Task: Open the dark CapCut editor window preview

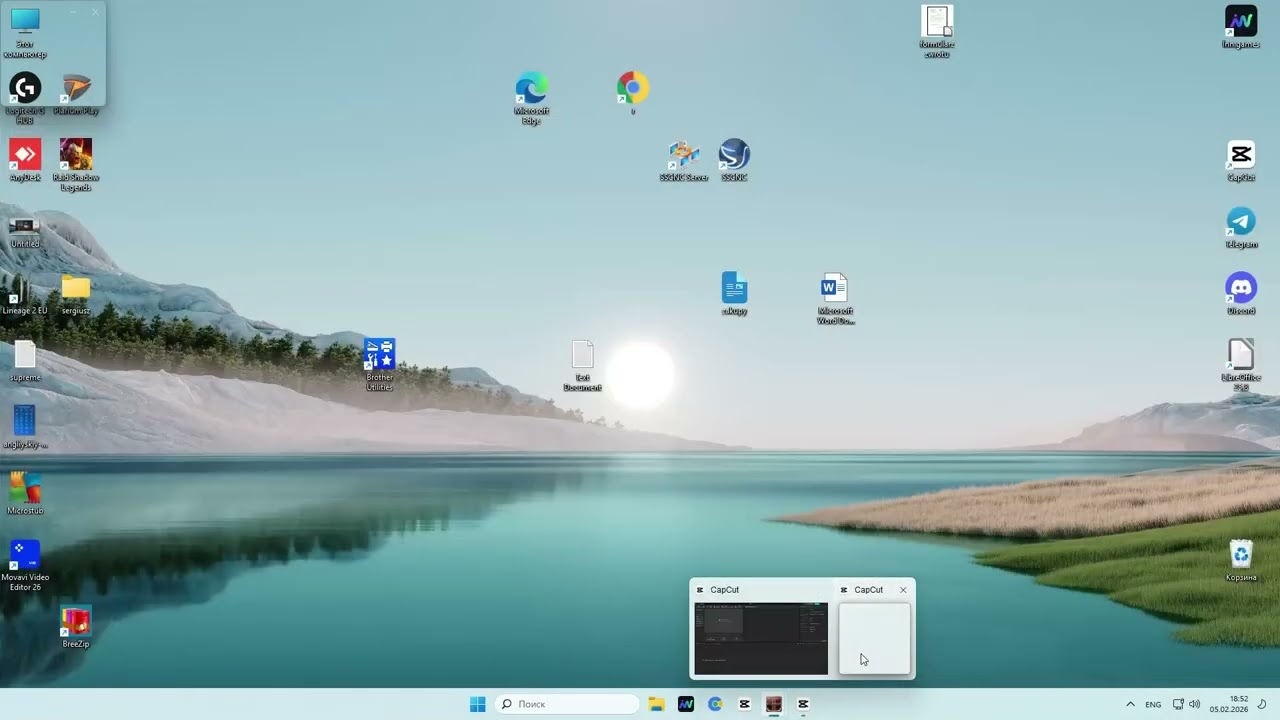Action: point(761,639)
